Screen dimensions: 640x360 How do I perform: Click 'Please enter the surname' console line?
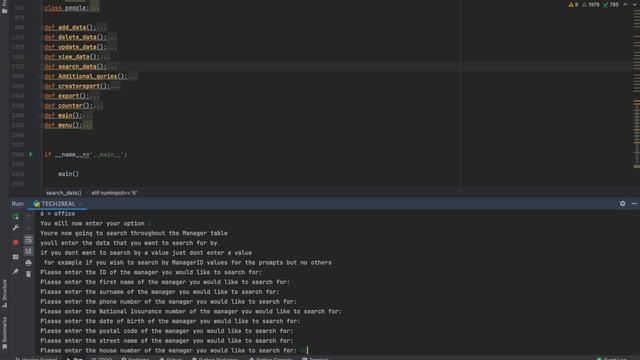pyautogui.click(x=160, y=292)
